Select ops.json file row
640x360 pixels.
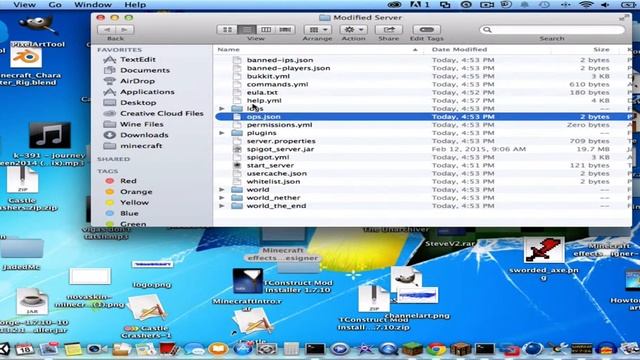[x=422, y=117]
